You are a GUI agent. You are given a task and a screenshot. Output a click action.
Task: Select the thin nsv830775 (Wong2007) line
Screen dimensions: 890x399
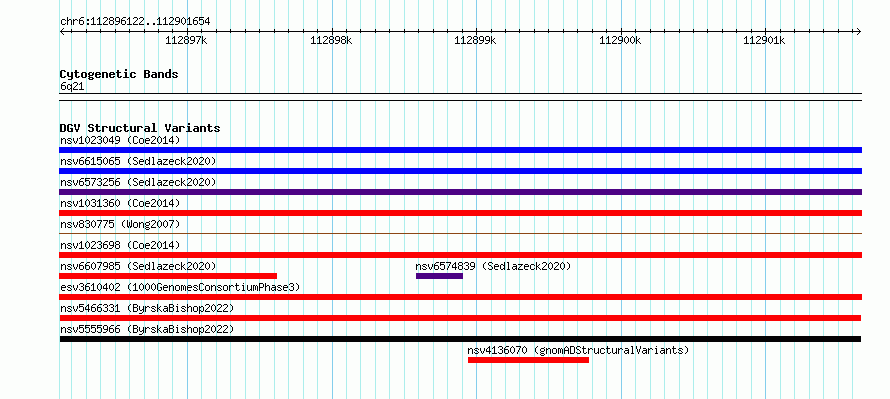click(x=460, y=233)
